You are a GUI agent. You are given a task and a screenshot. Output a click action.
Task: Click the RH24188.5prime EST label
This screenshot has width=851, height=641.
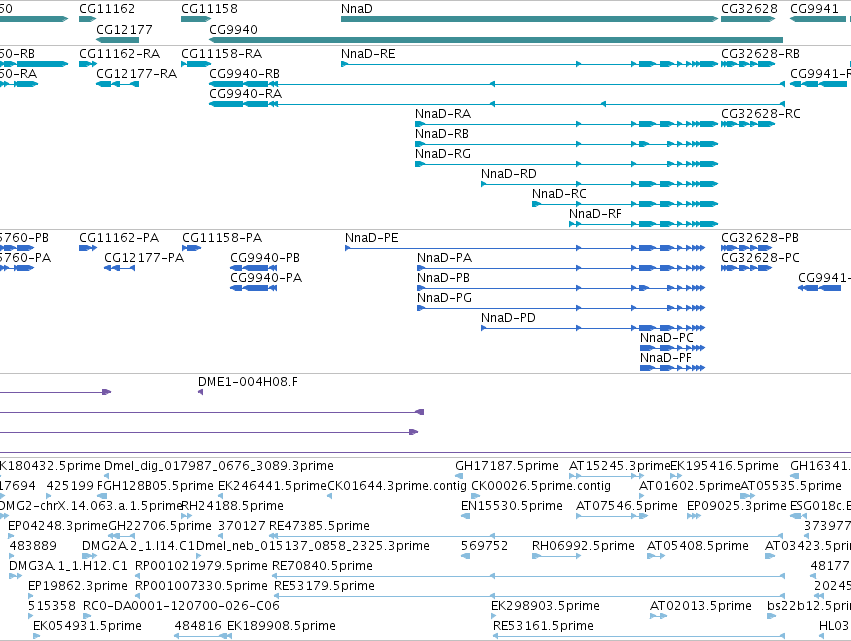click(232, 506)
